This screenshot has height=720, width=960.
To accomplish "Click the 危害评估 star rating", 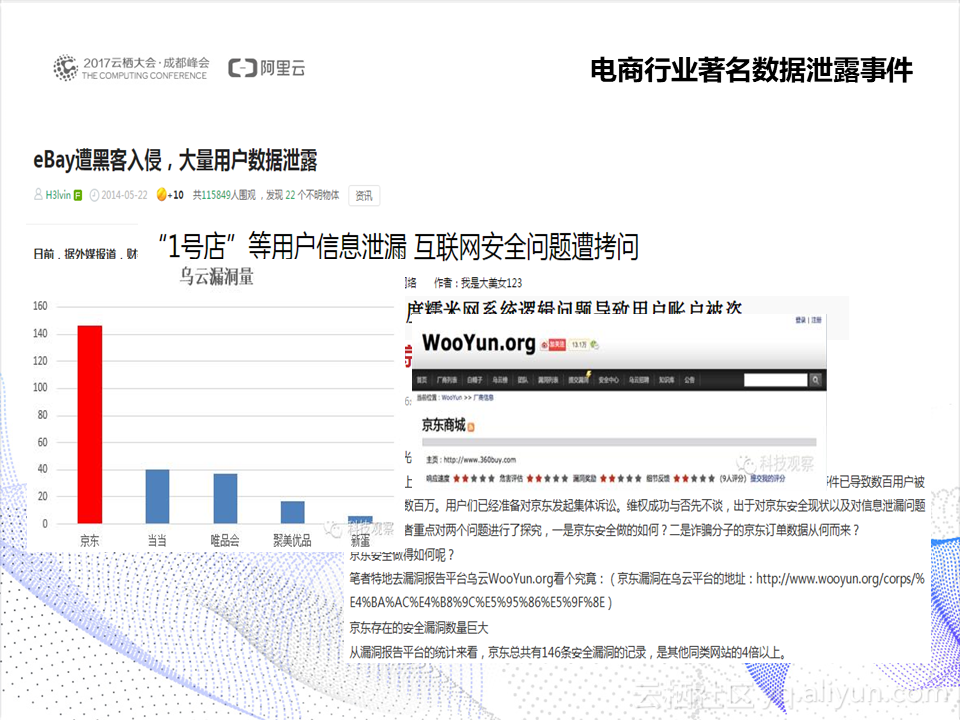I will (x=547, y=479).
